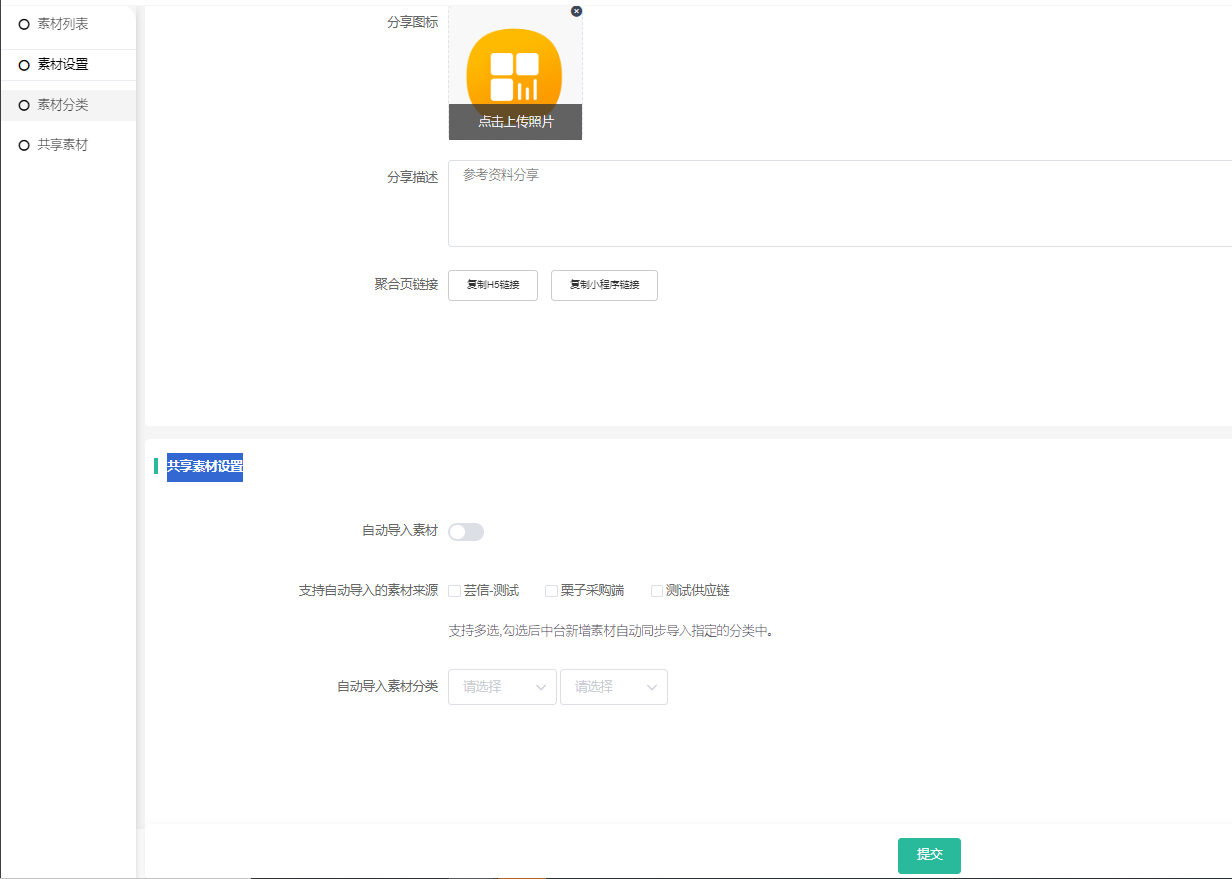Screen dimensions: 1232x879
Task: Click the 复制小程序链接 button
Action: (604, 285)
